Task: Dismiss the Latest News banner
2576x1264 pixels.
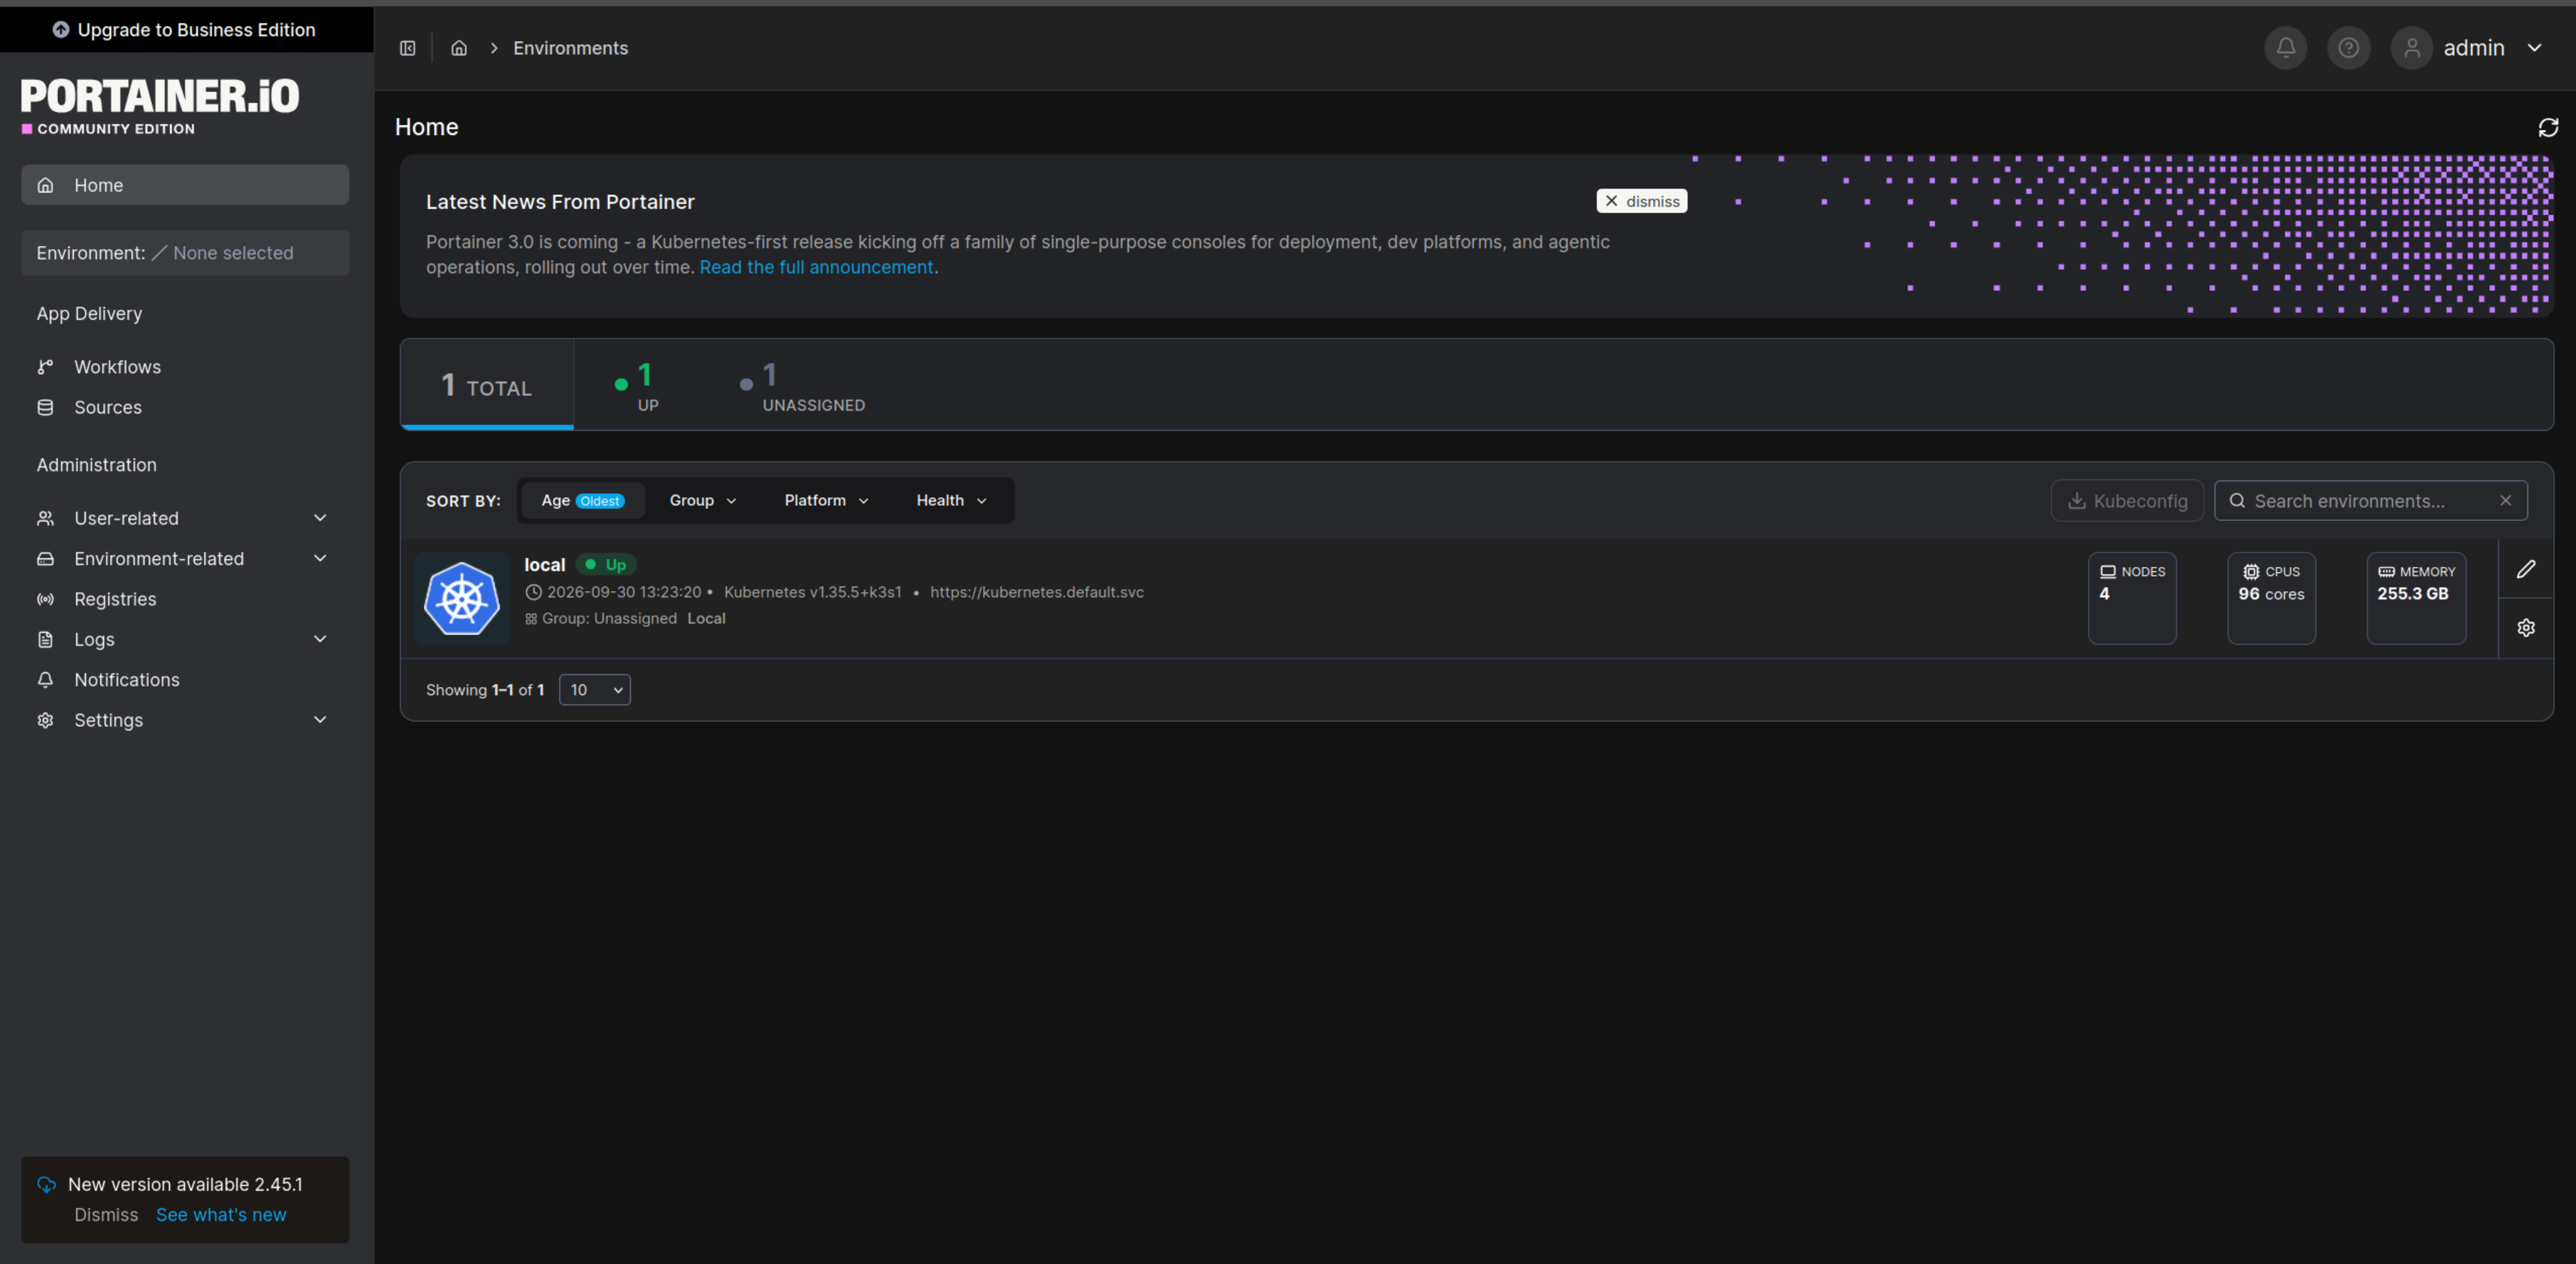Action: [x=1641, y=201]
